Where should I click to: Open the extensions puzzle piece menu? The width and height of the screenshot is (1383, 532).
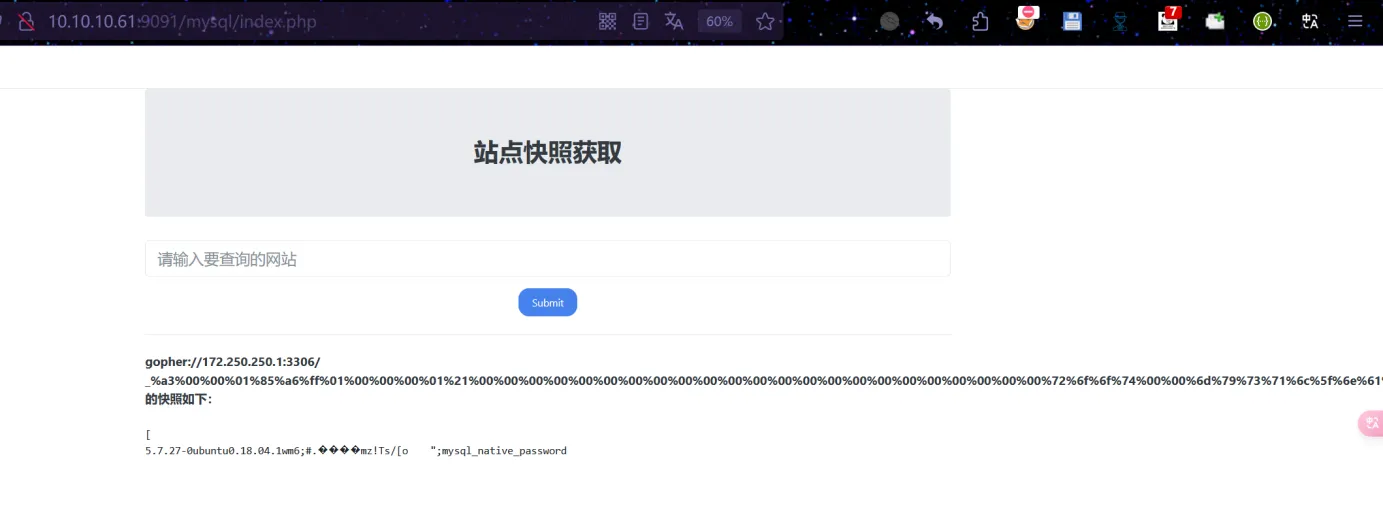(980, 21)
